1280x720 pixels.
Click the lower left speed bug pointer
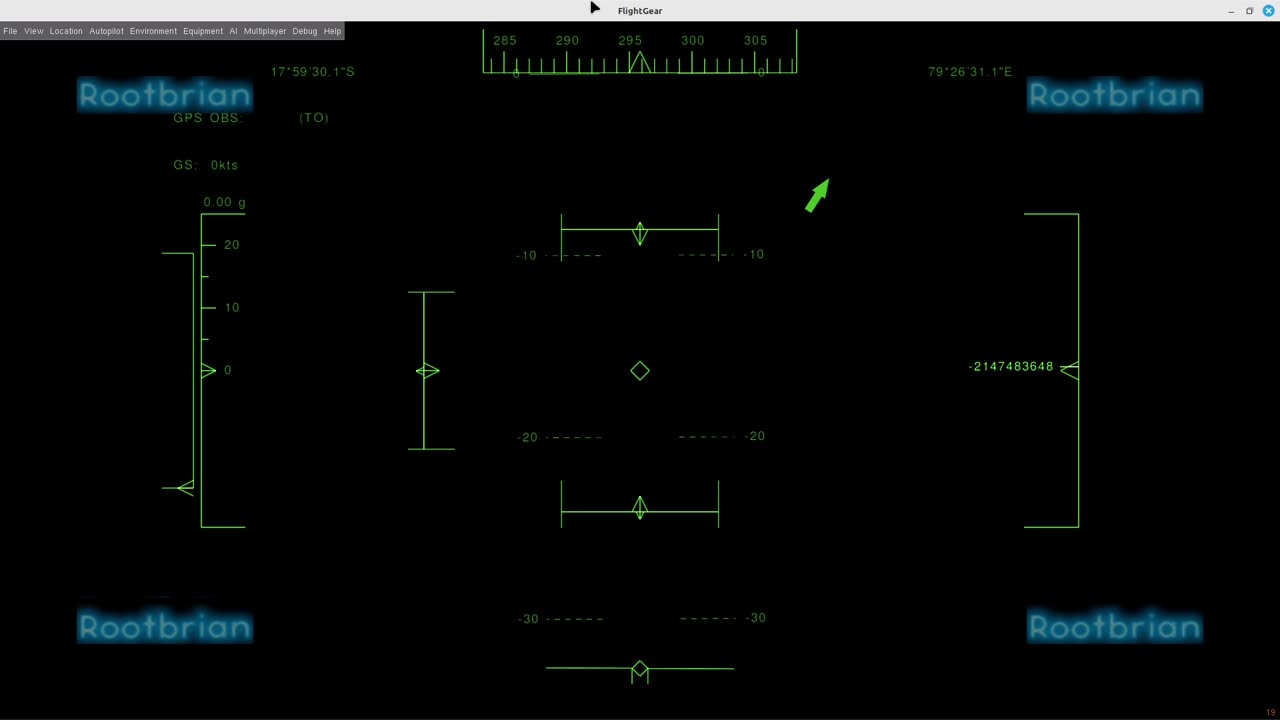click(185, 488)
